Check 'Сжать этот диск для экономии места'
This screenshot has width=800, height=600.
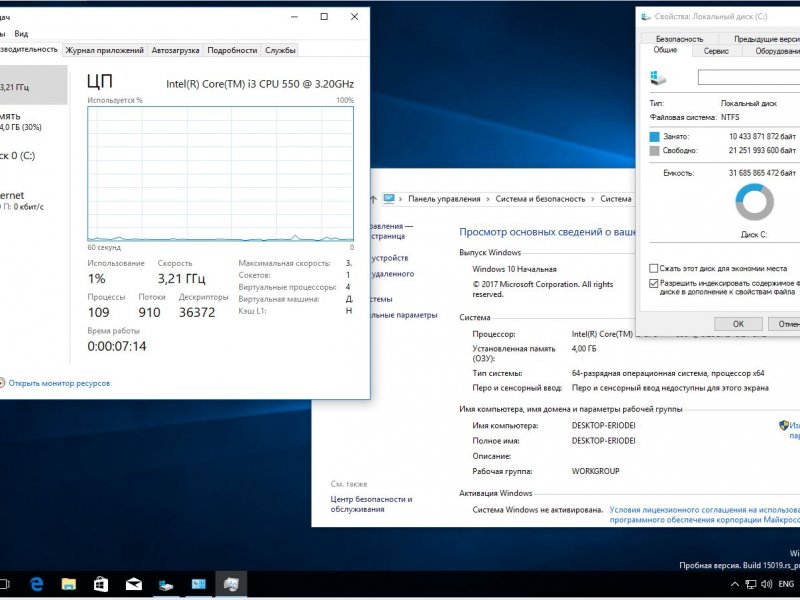pos(654,268)
